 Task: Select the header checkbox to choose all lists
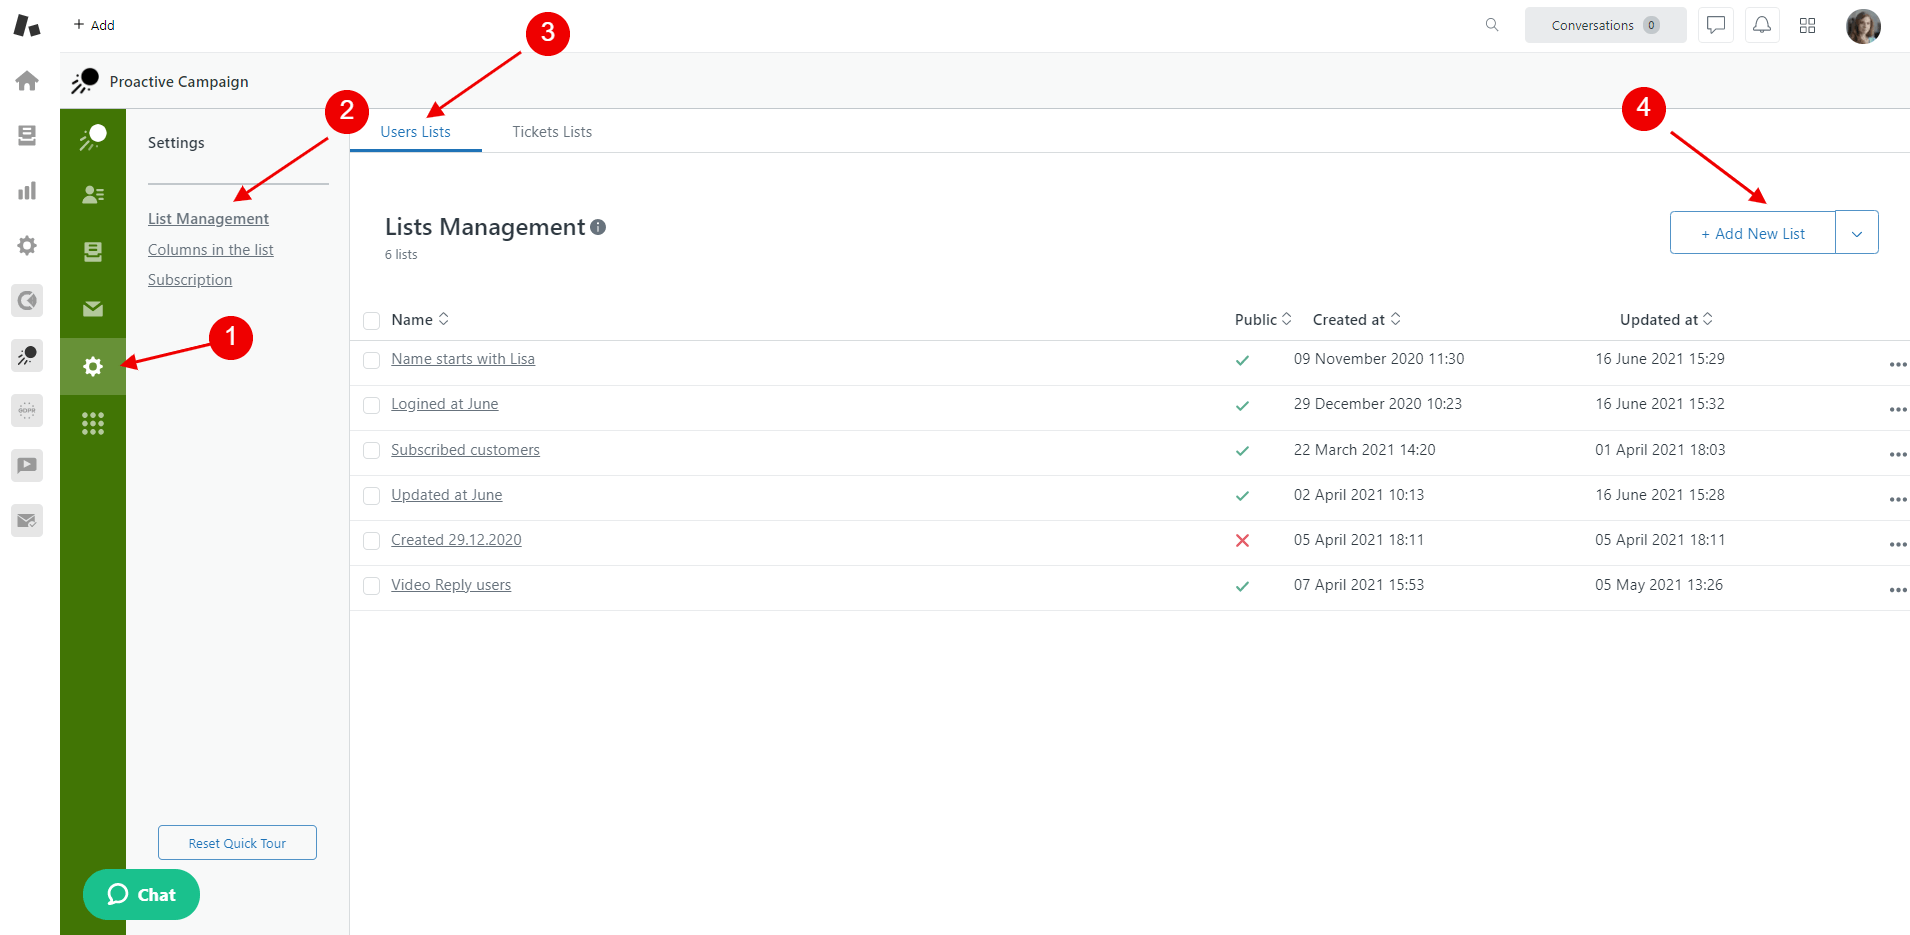(371, 320)
